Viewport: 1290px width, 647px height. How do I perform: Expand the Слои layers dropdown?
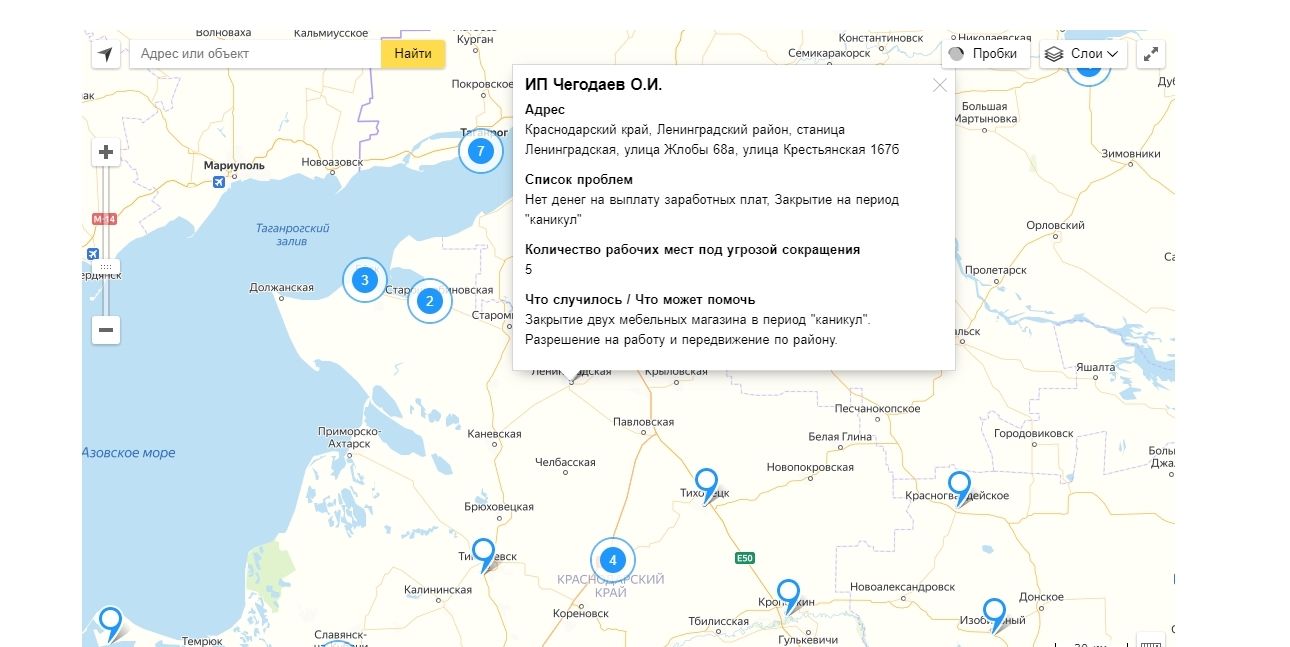(x=1084, y=54)
